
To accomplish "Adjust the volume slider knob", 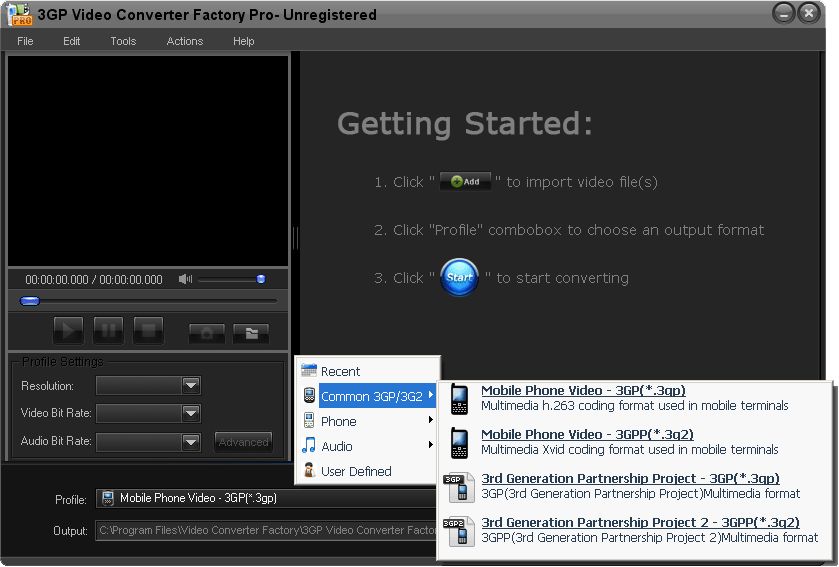I will [261, 279].
